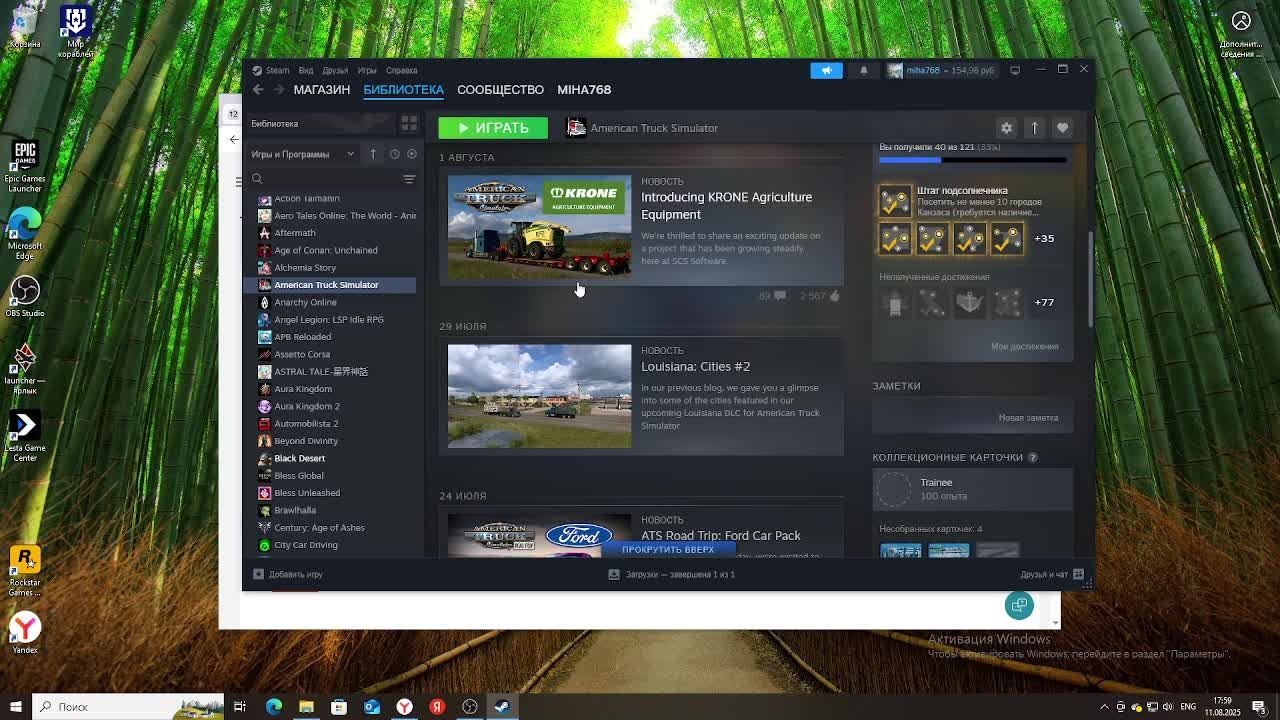Screen dimensions: 1280x720
Task: Open the Штат подсолнечника achievement icon
Action: 895,200
